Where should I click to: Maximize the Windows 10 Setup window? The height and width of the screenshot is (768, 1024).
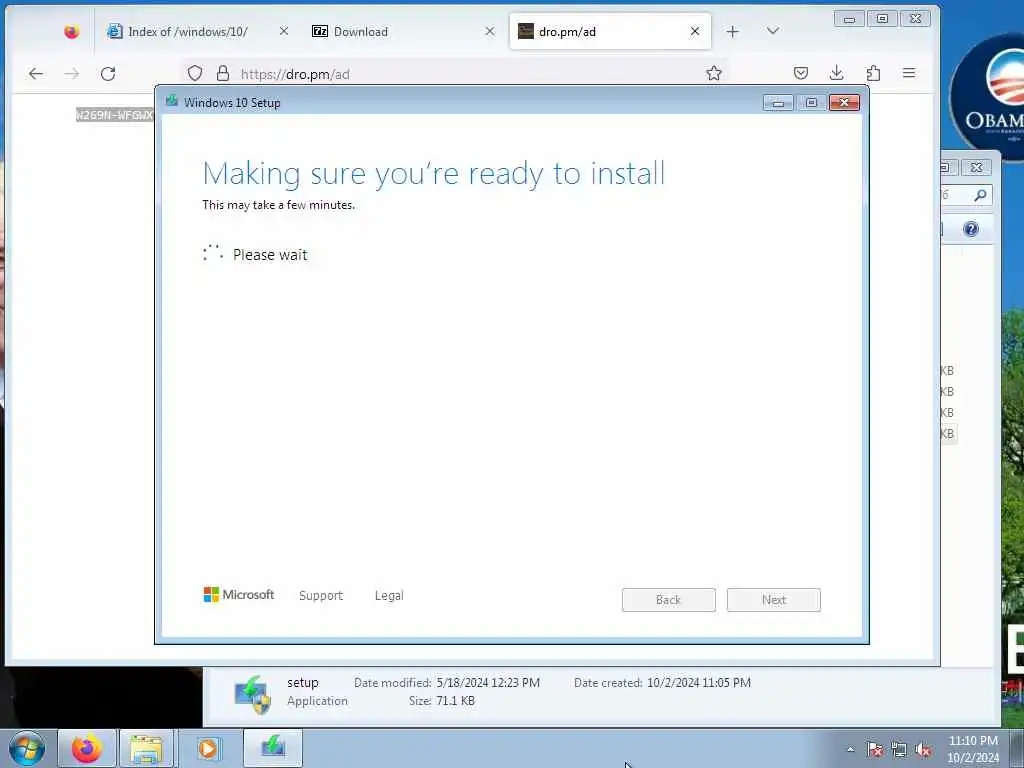(x=811, y=103)
